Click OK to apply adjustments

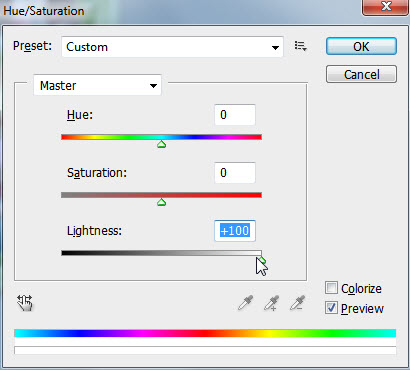(361, 46)
